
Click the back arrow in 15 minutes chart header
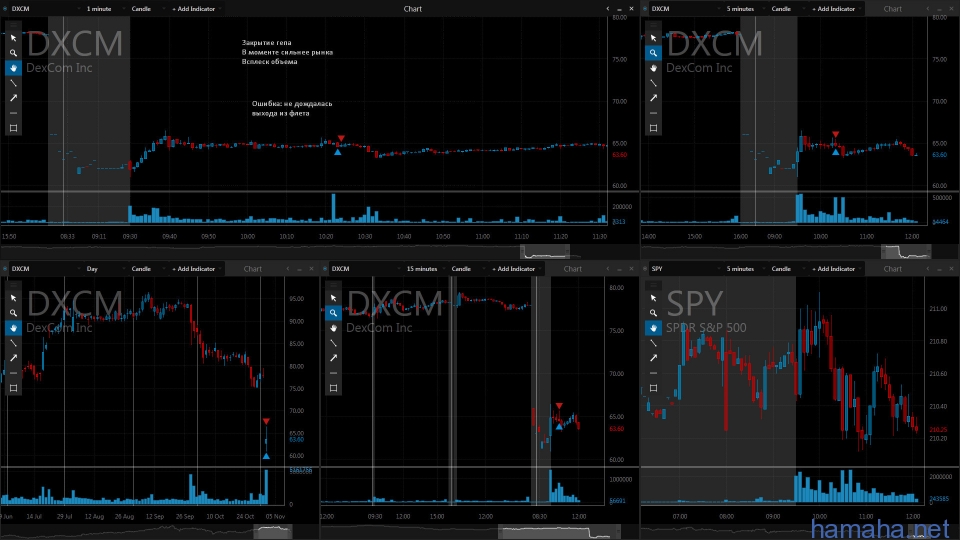(x=608, y=269)
